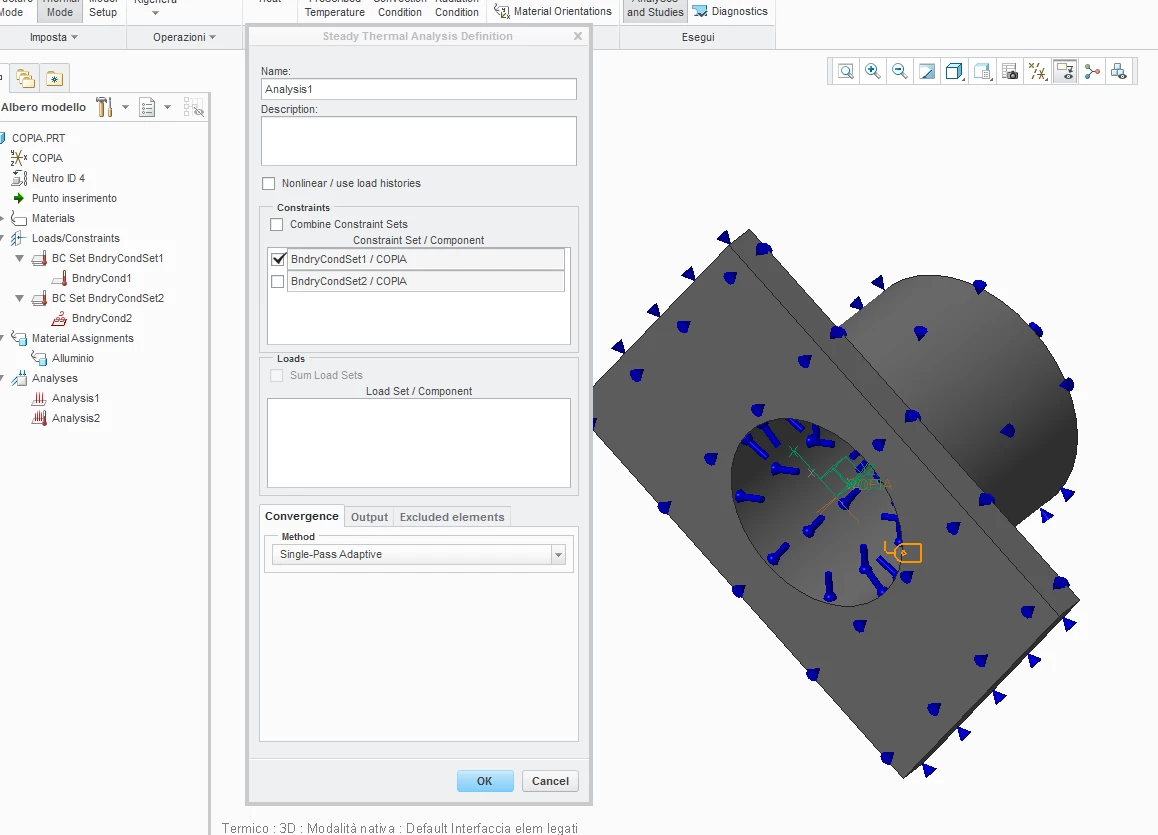Screen dimensions: 1158x835
Task: Toggle the simulation display eye icon
Action: pos(1065,72)
